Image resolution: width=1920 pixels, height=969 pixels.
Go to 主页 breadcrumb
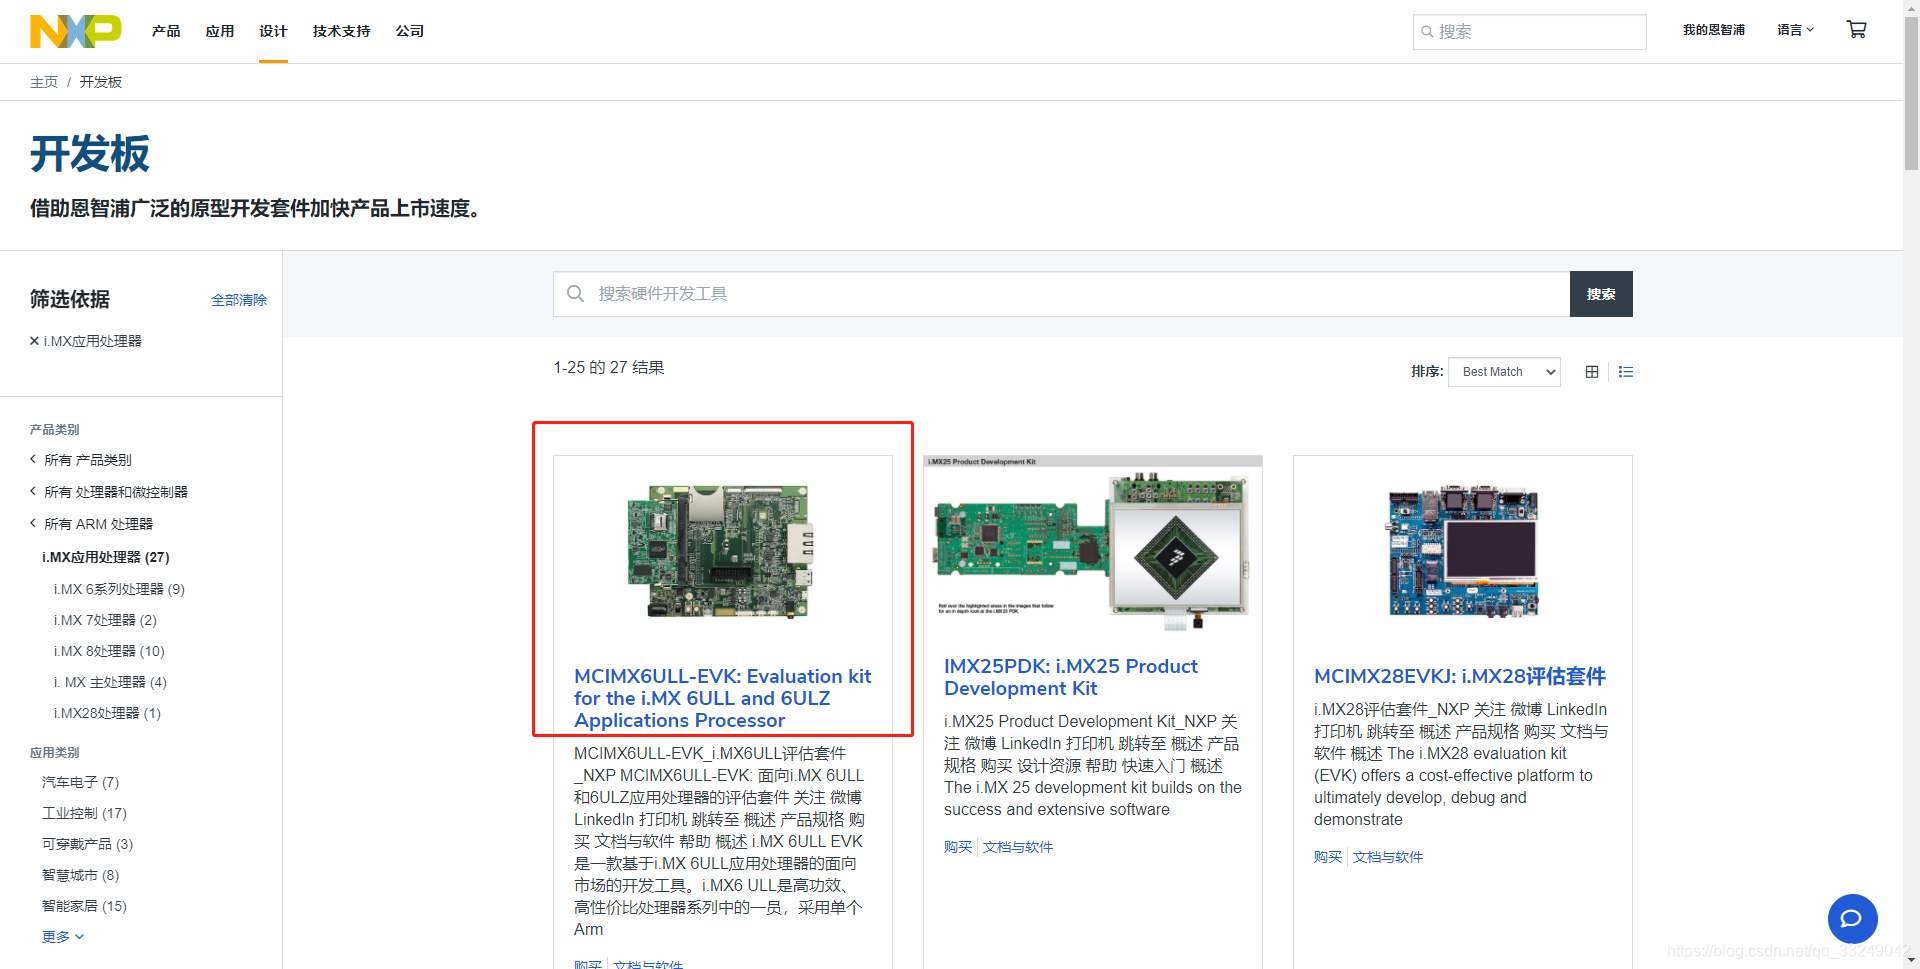[44, 82]
